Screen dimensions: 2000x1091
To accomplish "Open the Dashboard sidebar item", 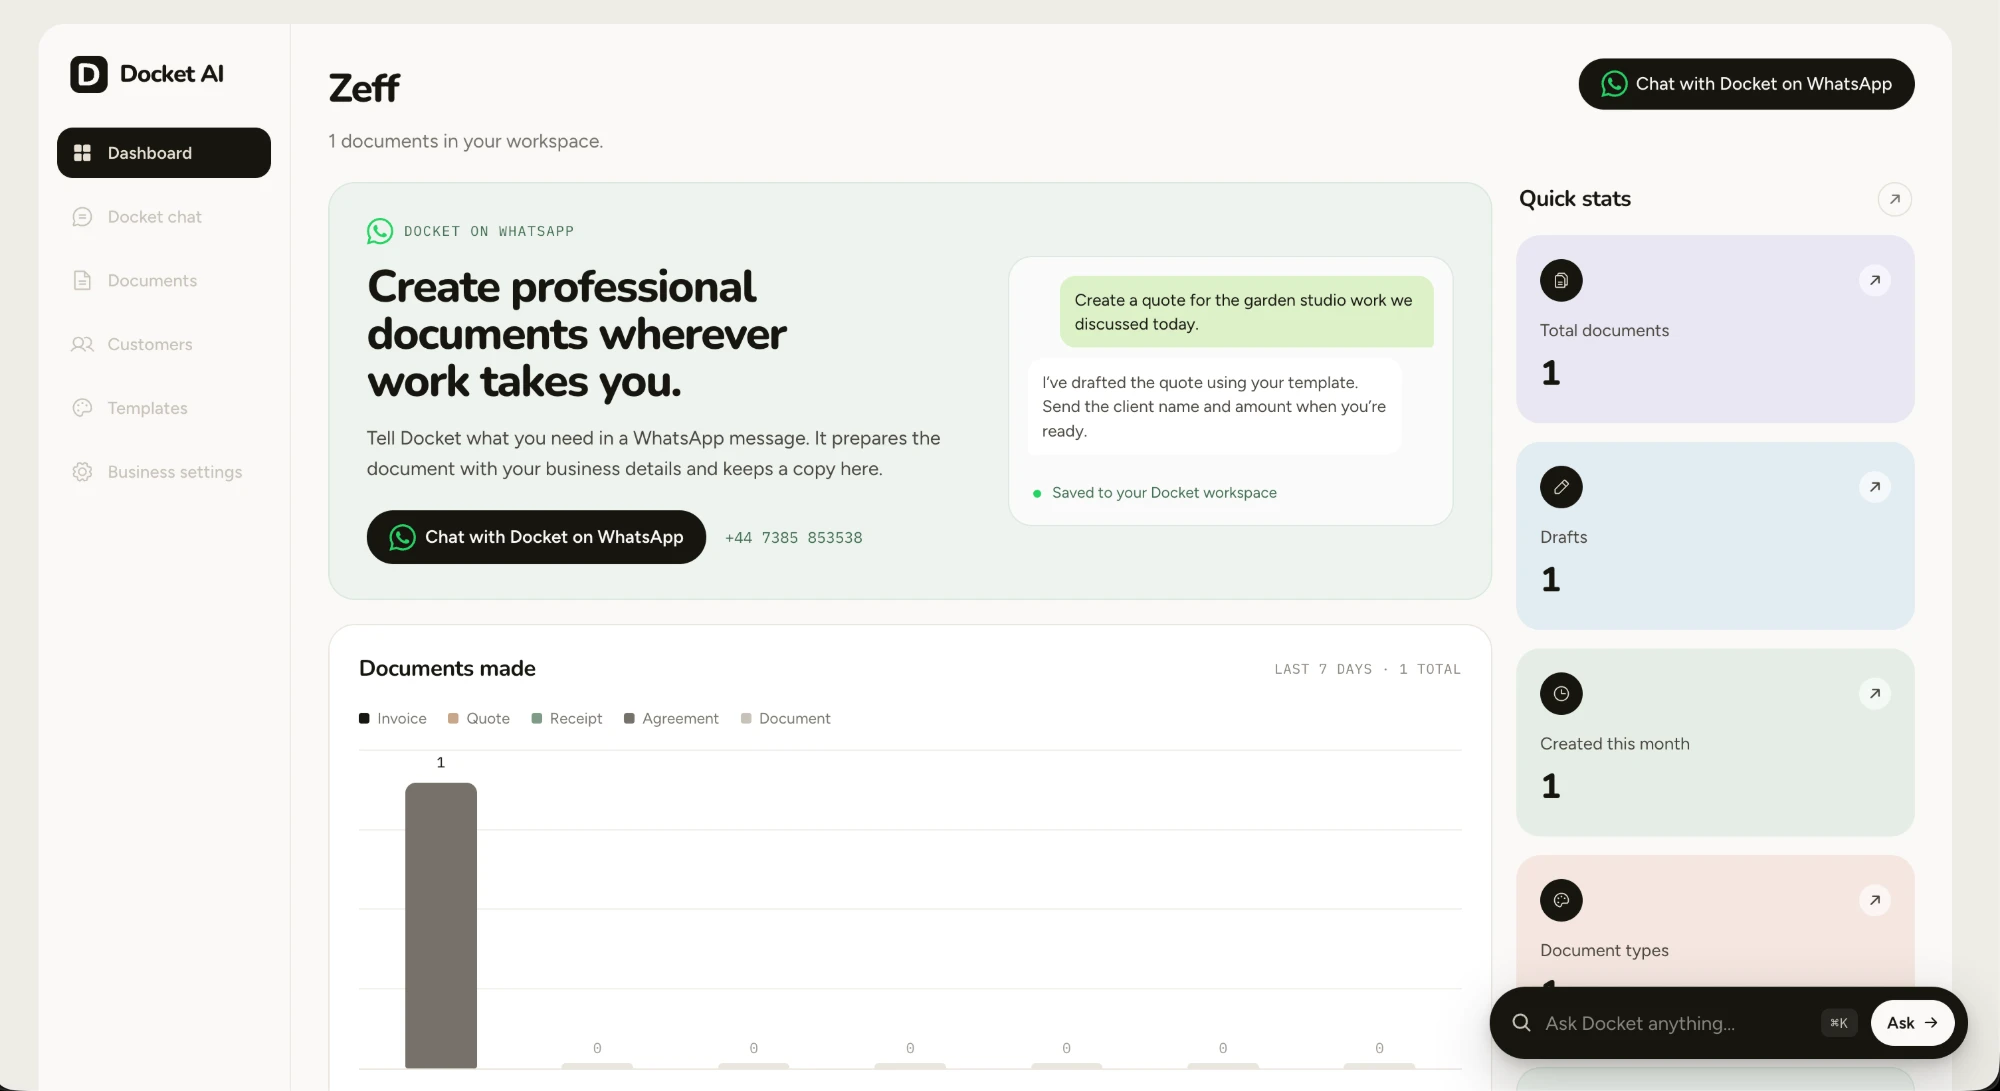I will click(164, 153).
